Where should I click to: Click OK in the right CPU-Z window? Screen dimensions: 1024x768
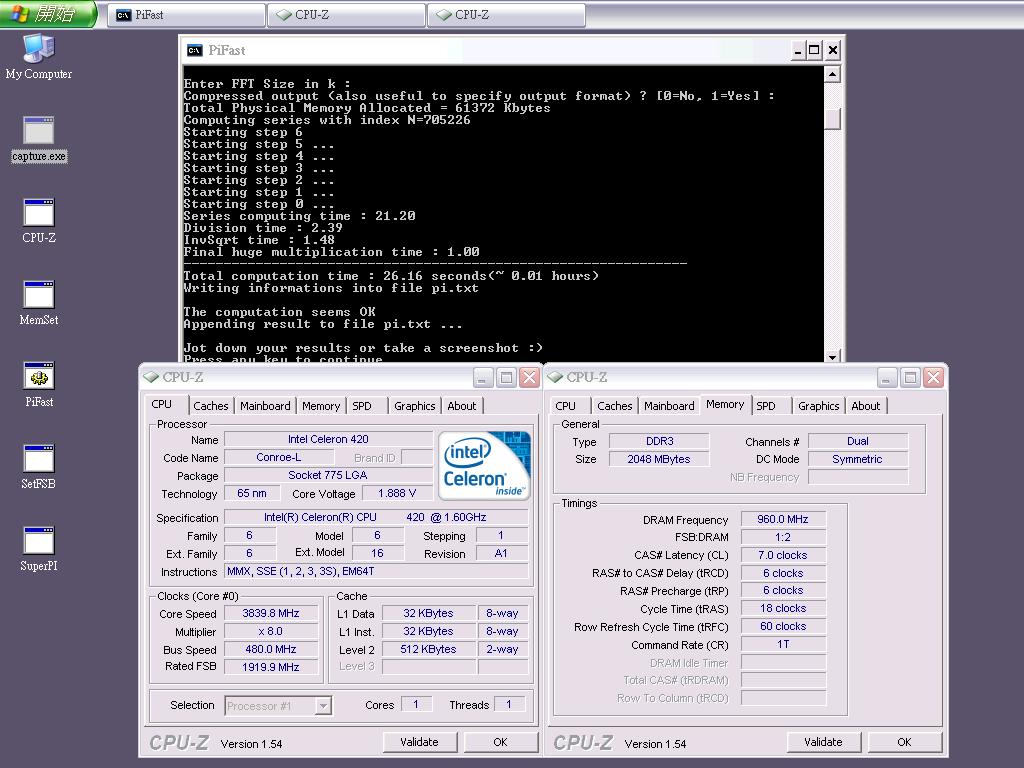pos(904,742)
